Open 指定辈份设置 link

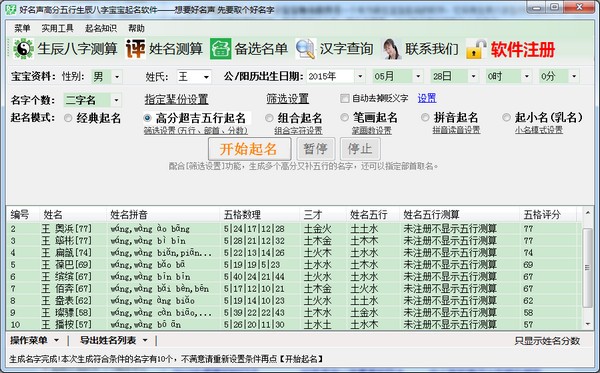click(x=176, y=99)
